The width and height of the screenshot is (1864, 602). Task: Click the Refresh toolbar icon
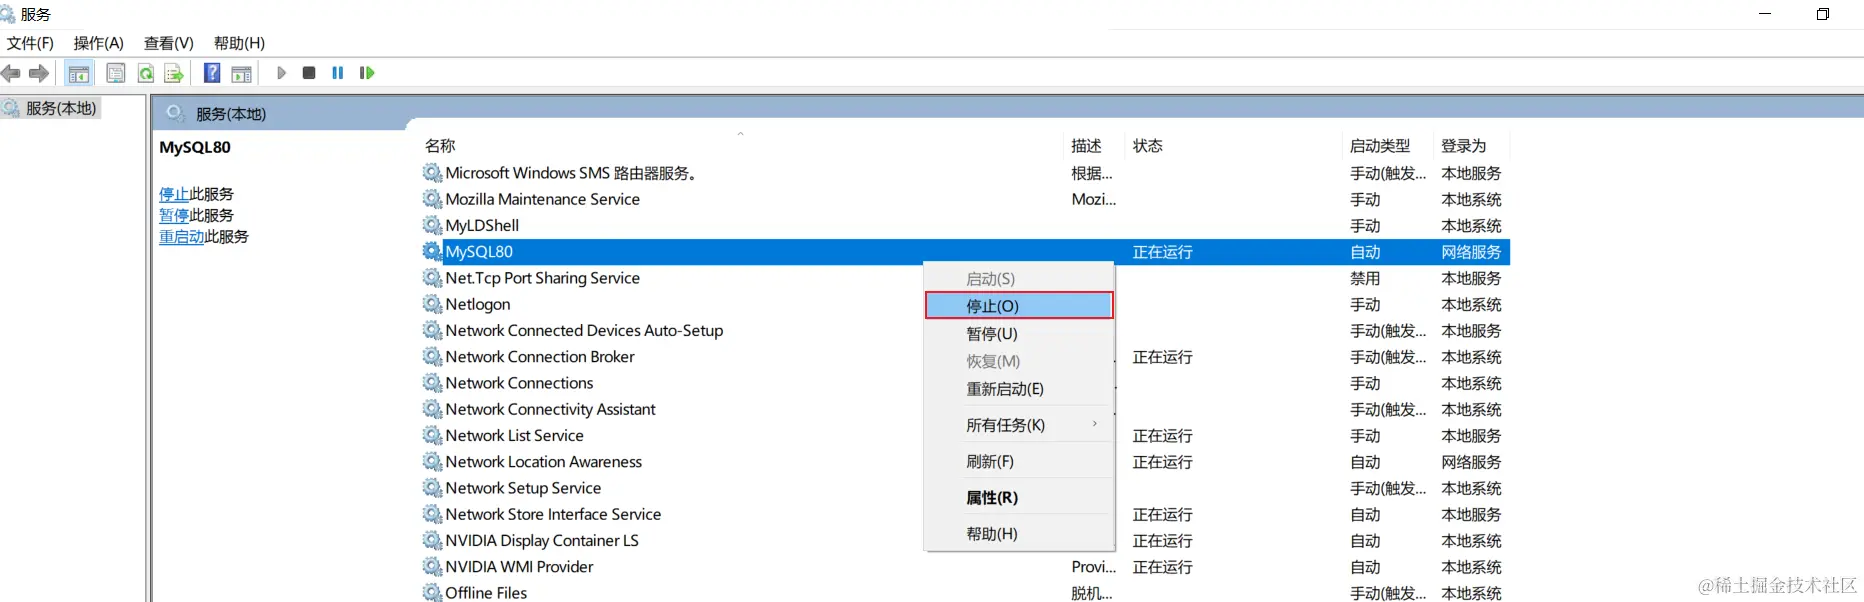pos(146,73)
